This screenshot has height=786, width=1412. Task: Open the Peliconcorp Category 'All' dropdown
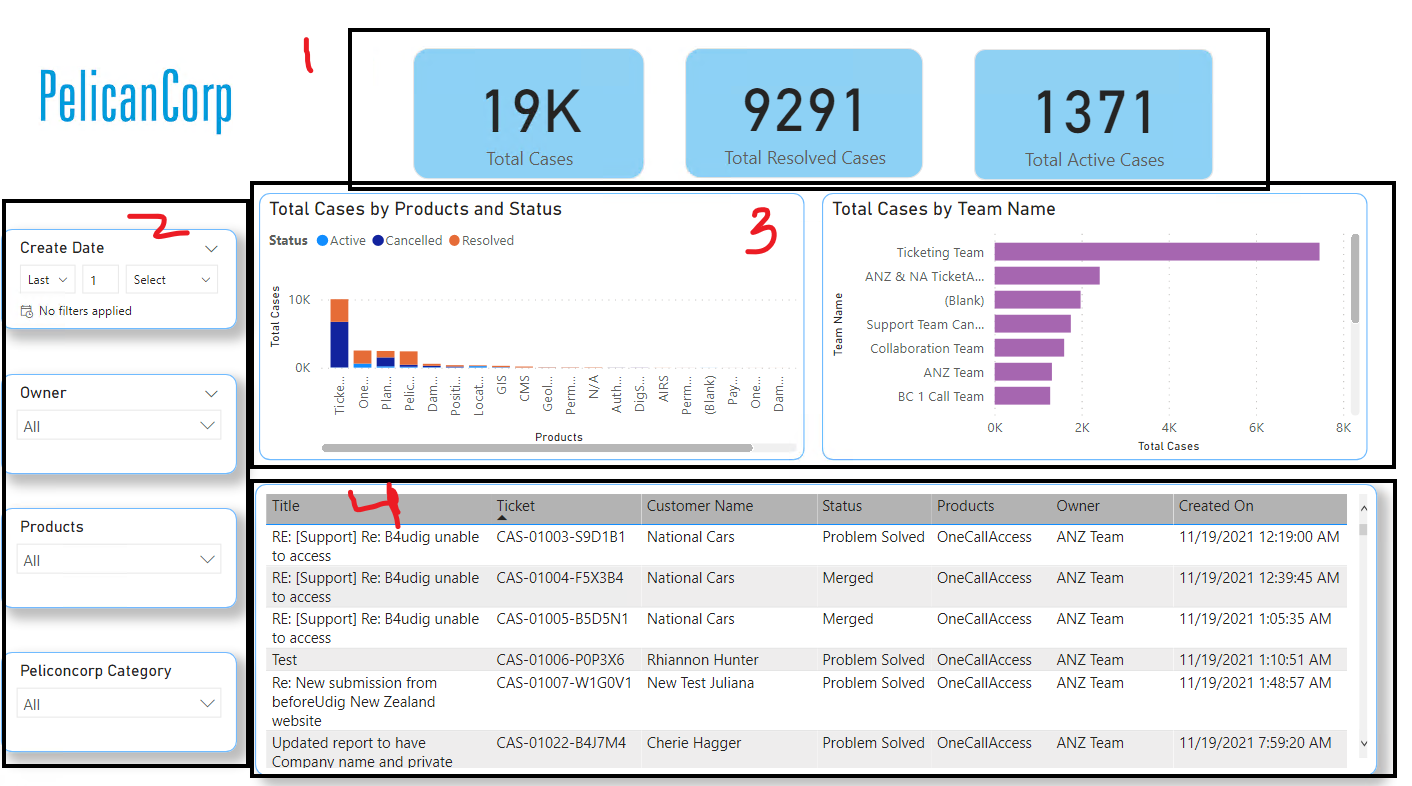point(118,703)
